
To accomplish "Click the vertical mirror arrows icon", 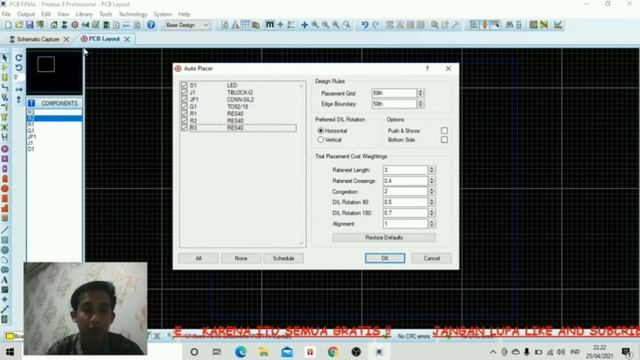I will (x=19, y=99).
